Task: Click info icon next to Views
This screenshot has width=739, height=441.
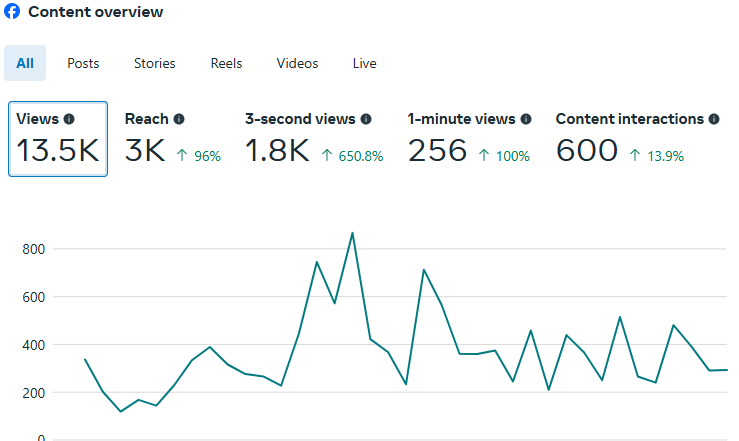Action: point(69,119)
